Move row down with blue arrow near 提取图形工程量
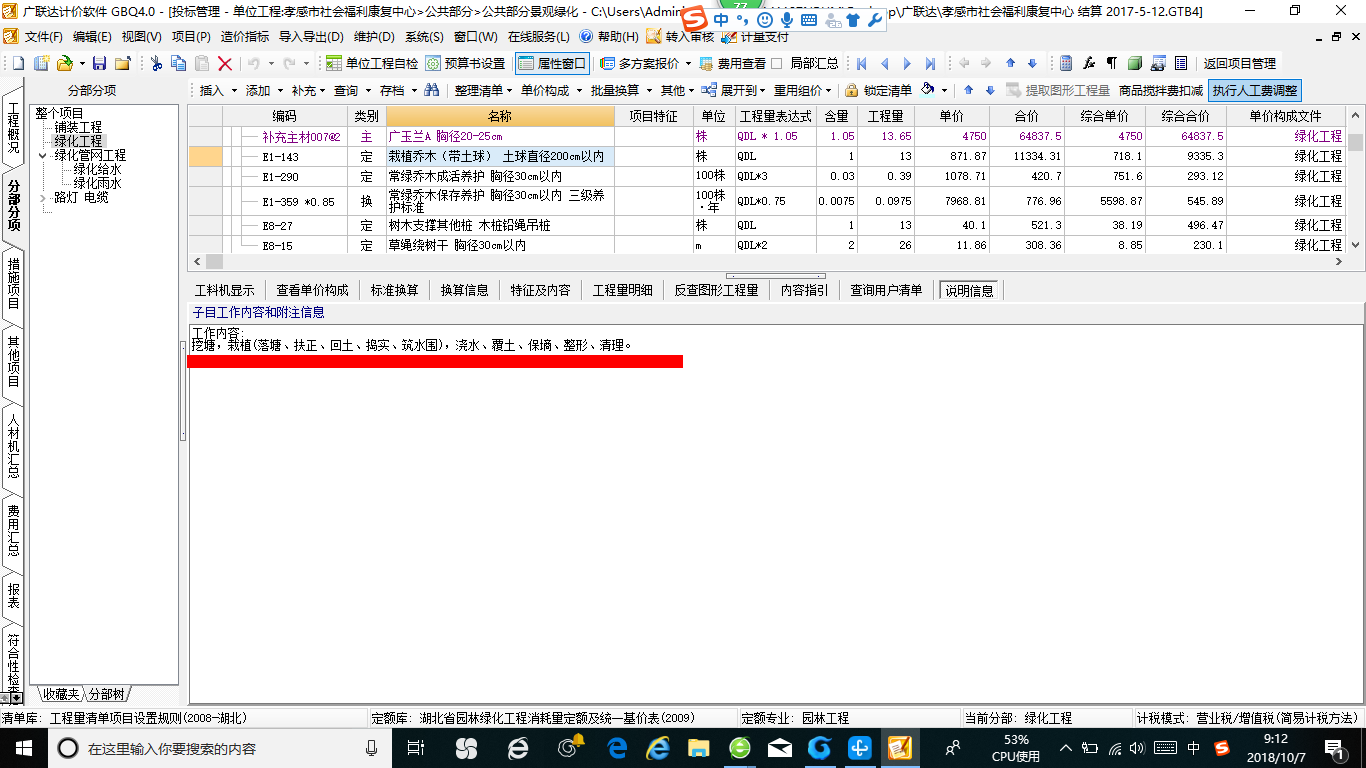The width and height of the screenshot is (1366, 768). tap(990, 90)
